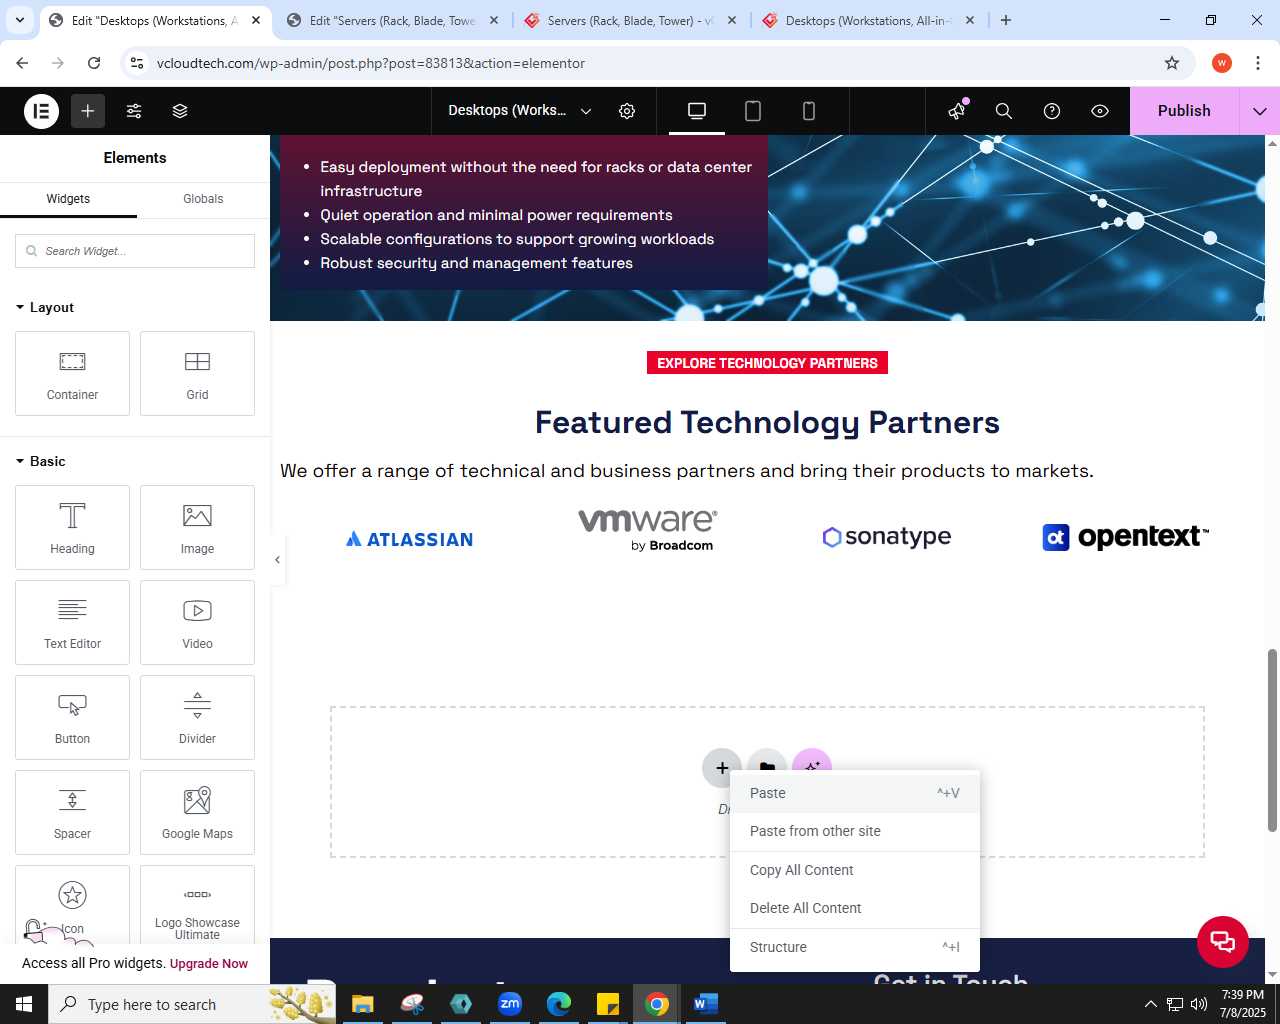Viewport: 1280px width, 1024px height.
Task: Click the Upgrade Now link
Action: point(209,964)
